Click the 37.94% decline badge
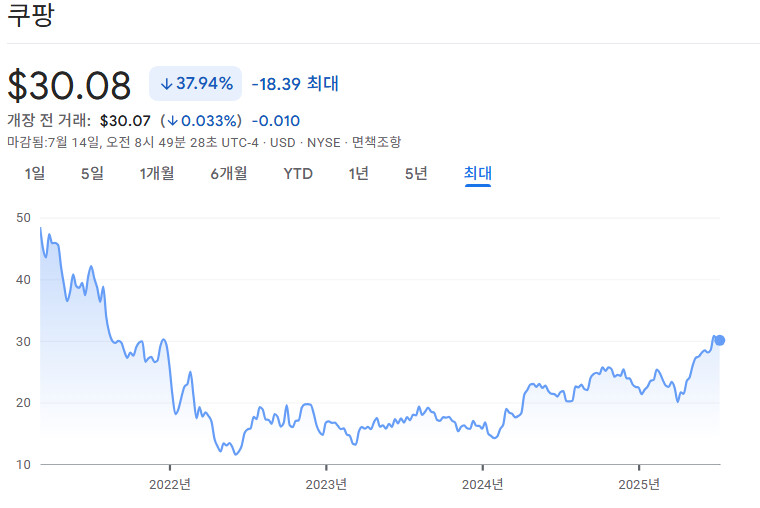Image resolution: width=760 pixels, height=508 pixels. pyautogui.click(x=195, y=83)
